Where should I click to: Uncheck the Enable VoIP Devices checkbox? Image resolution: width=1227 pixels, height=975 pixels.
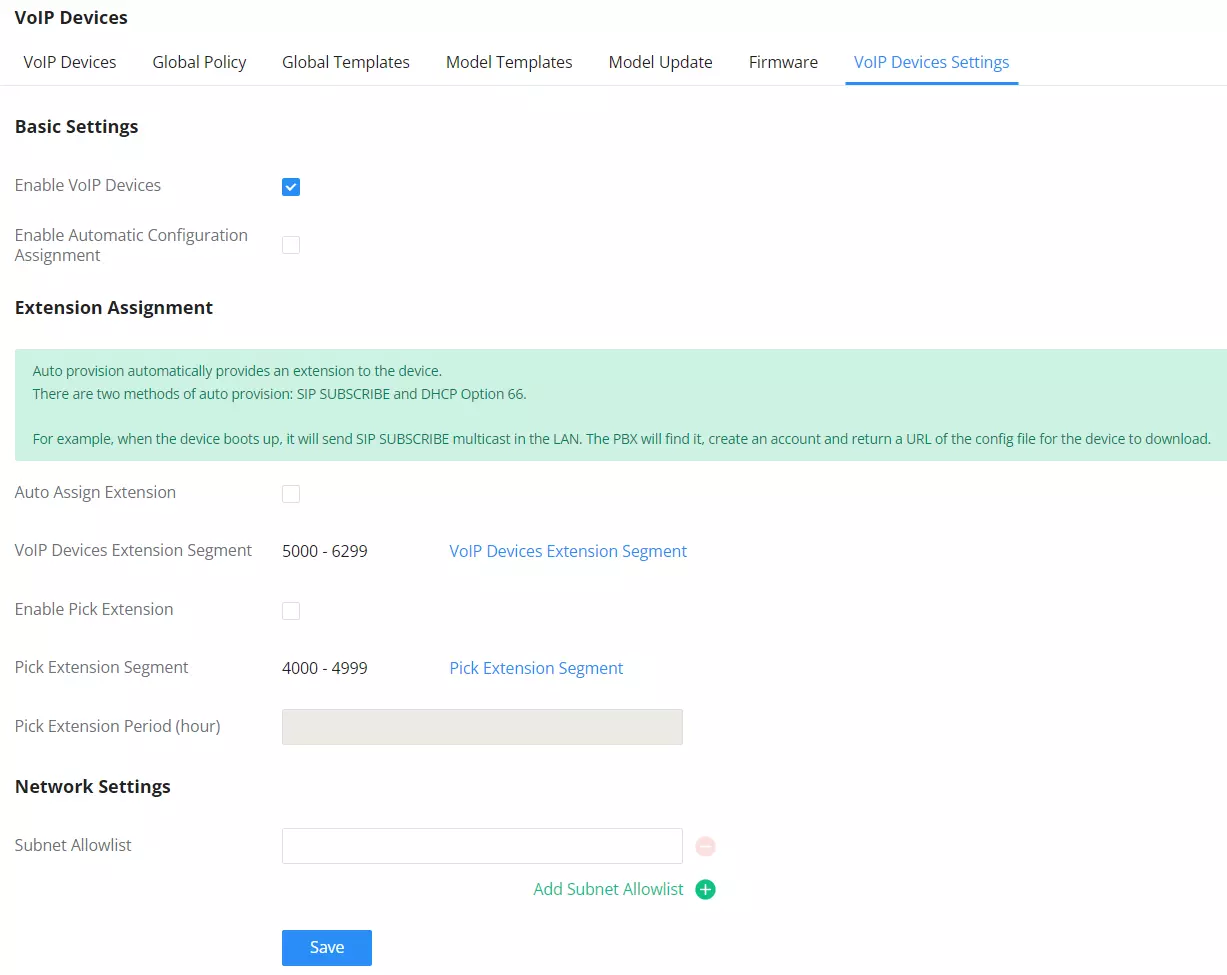pos(291,187)
